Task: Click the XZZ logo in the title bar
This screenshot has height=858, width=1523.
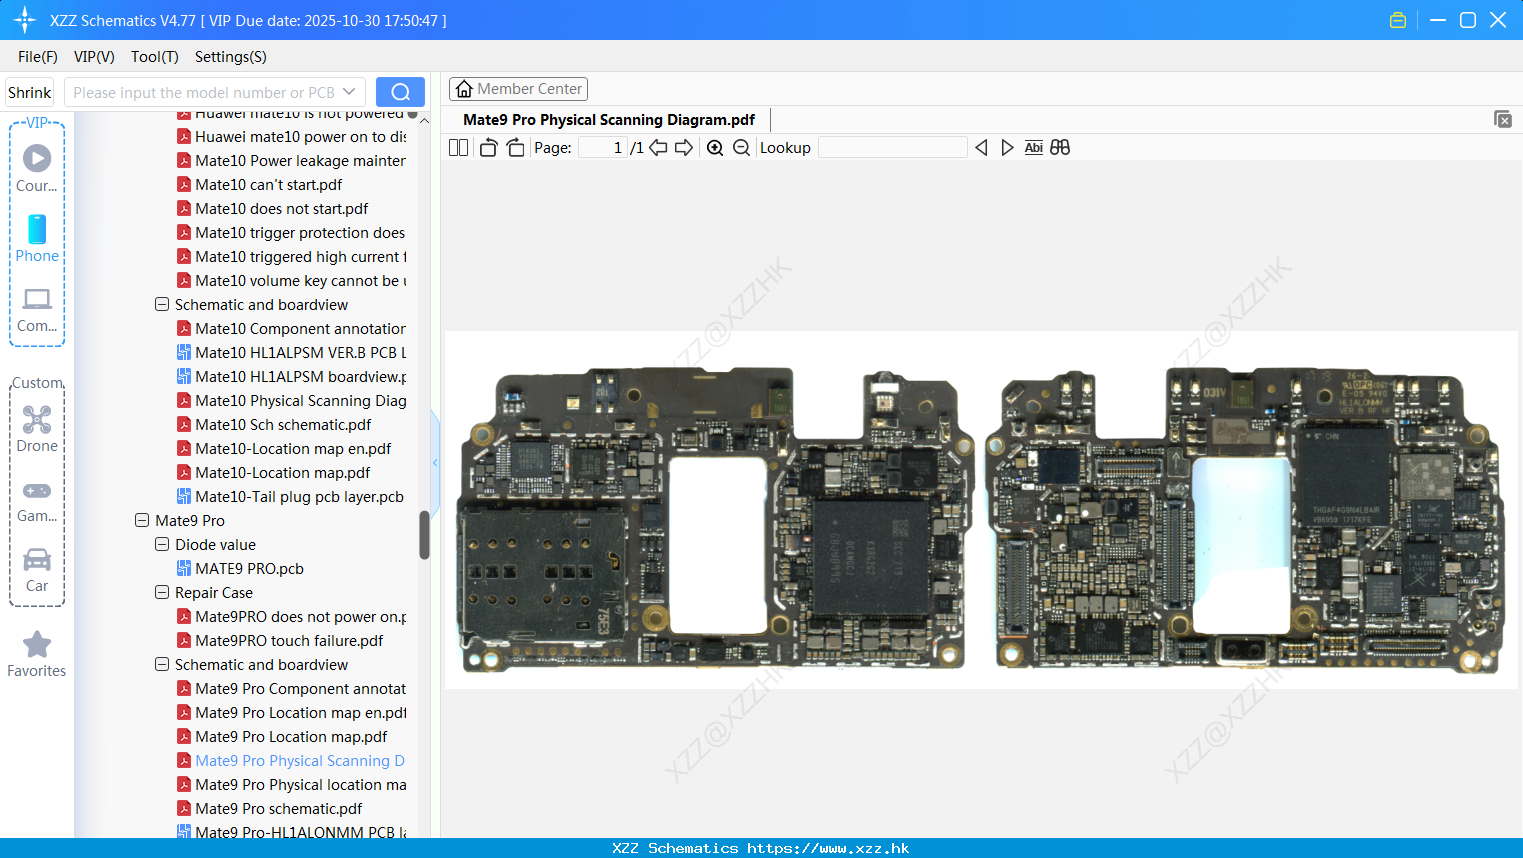Action: [x=25, y=20]
